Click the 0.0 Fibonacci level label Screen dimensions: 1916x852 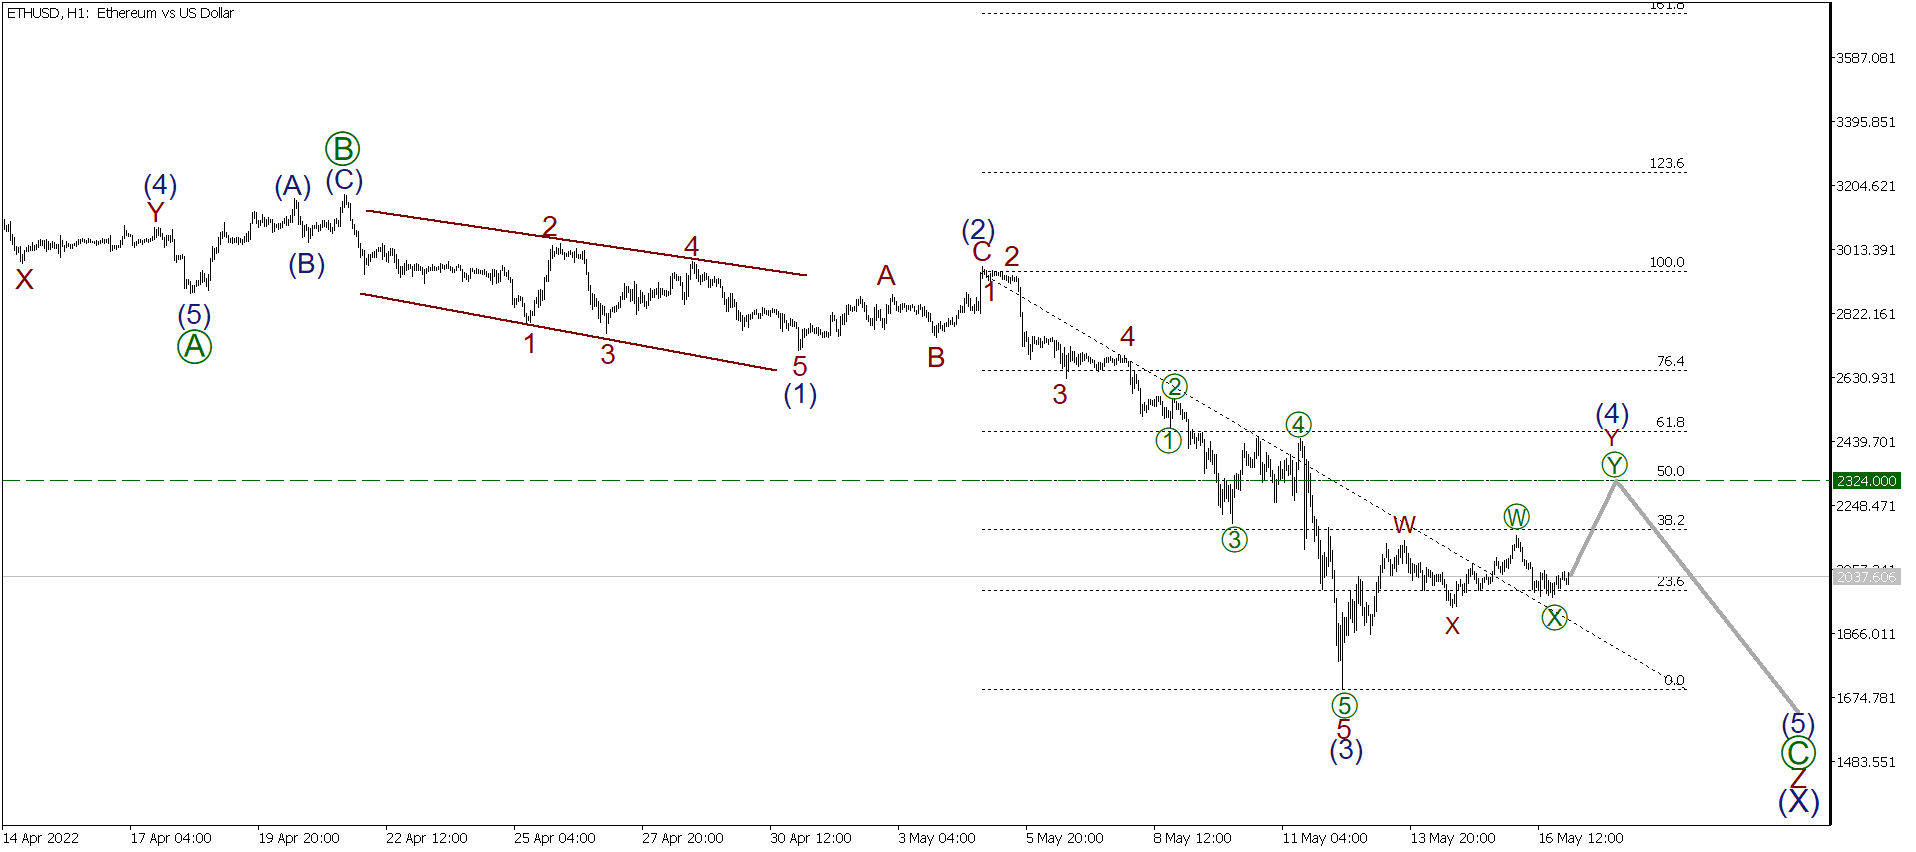coord(1674,680)
